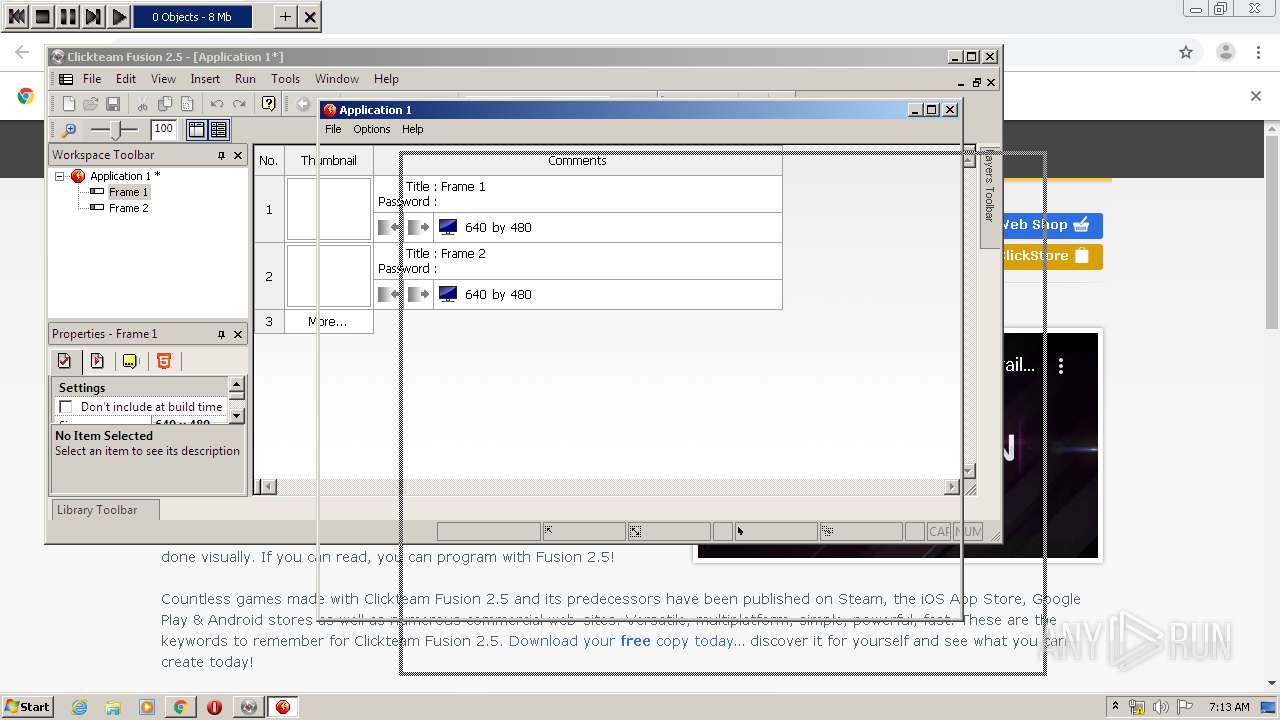The width and height of the screenshot is (1280, 720).
Task: Click the debugger plus button
Action: coord(285,16)
